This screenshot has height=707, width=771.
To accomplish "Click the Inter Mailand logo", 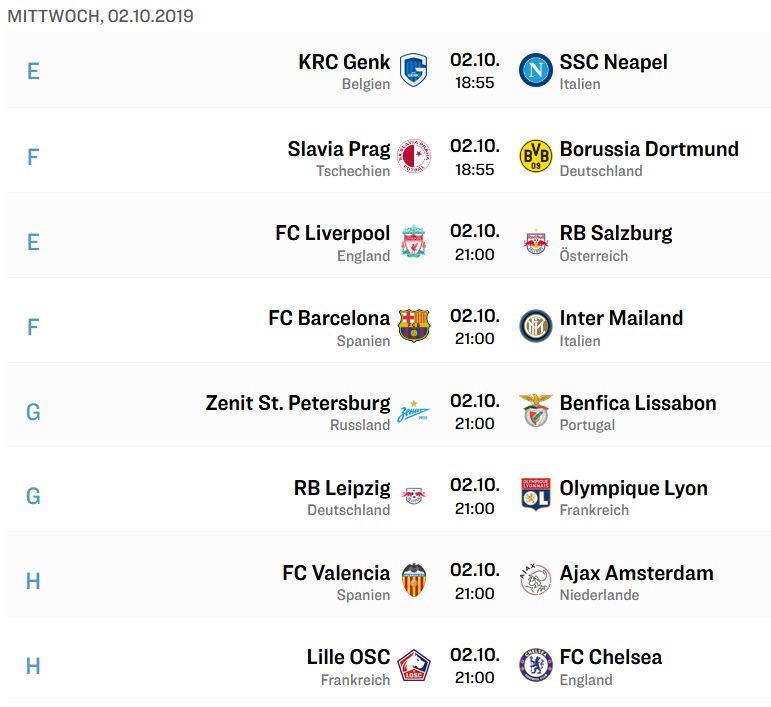I will tap(535, 326).
